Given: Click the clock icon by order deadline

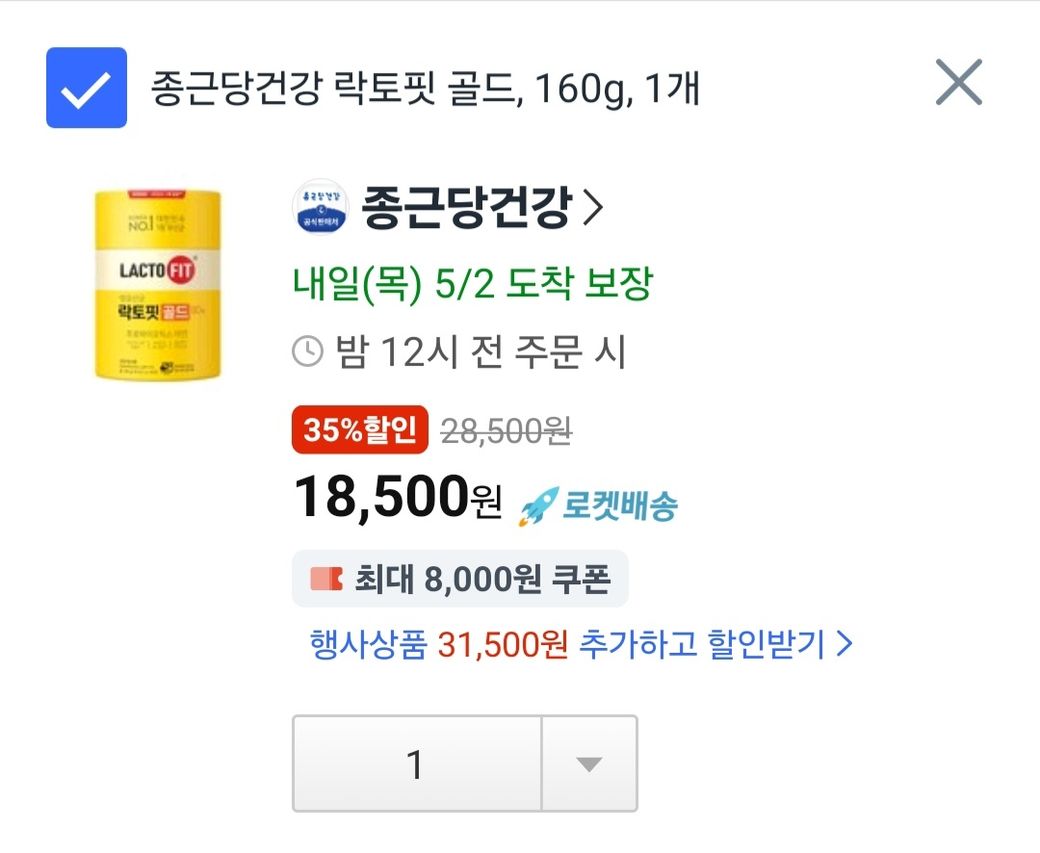Looking at the screenshot, I should coord(307,351).
